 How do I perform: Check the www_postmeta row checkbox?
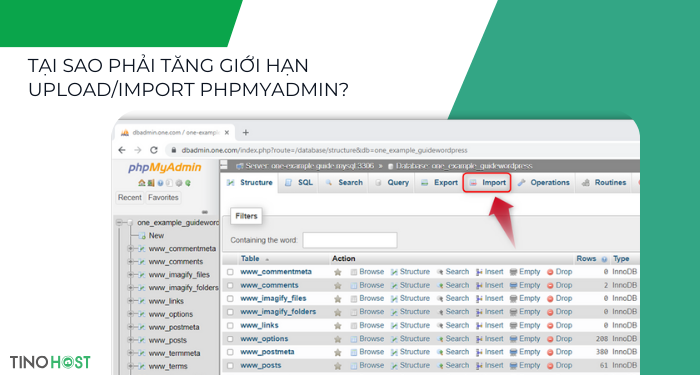[x=230, y=352]
